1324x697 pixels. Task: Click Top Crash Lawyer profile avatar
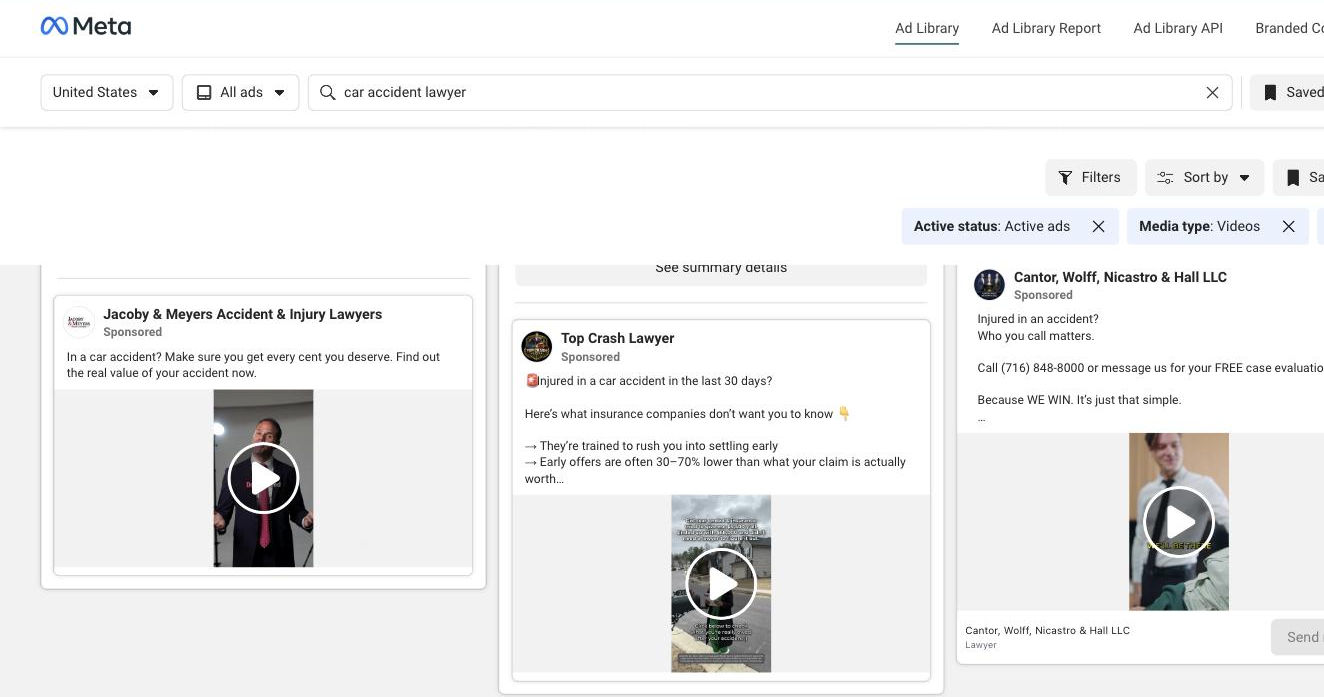537,347
